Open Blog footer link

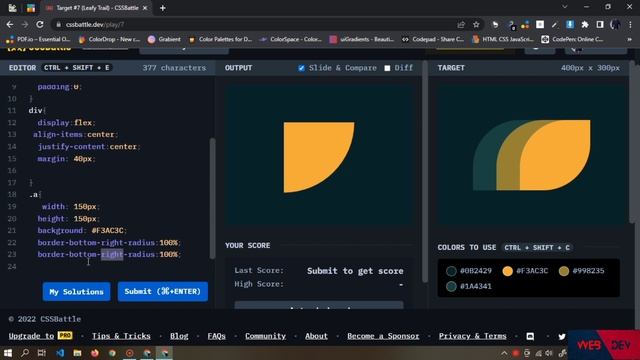179,336
